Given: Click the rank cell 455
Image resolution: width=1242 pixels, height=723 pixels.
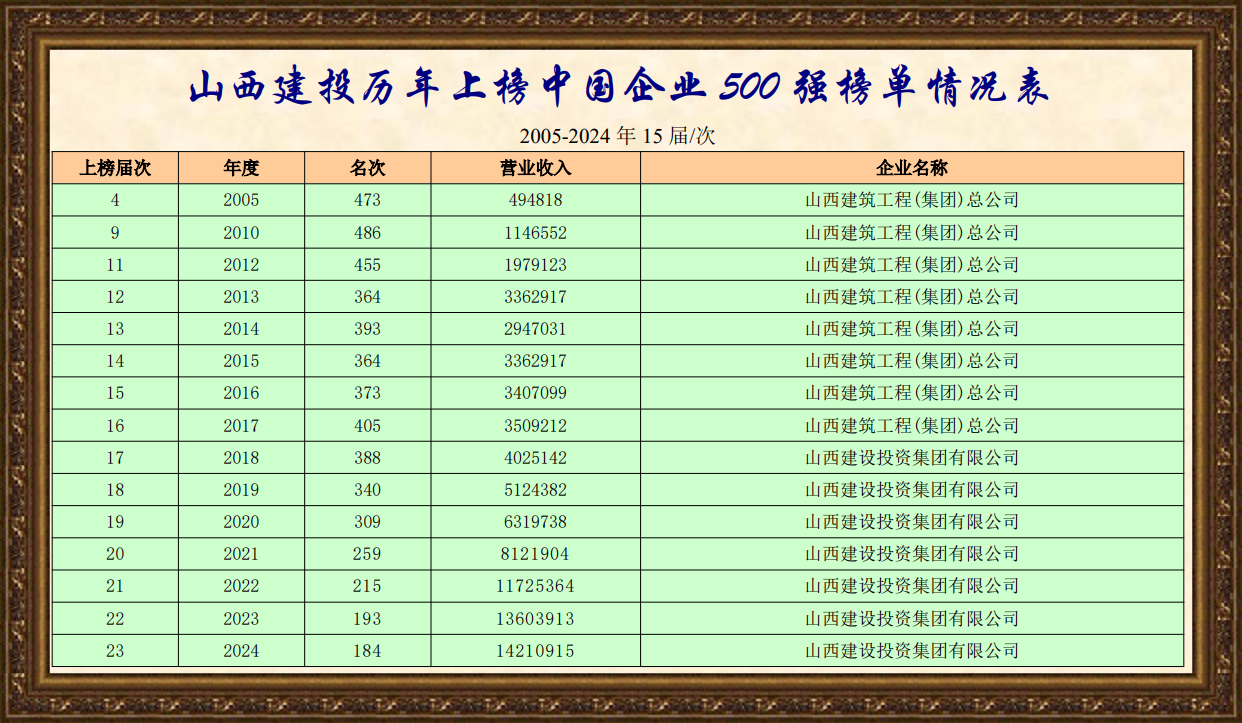Looking at the screenshot, I should pos(367,265).
